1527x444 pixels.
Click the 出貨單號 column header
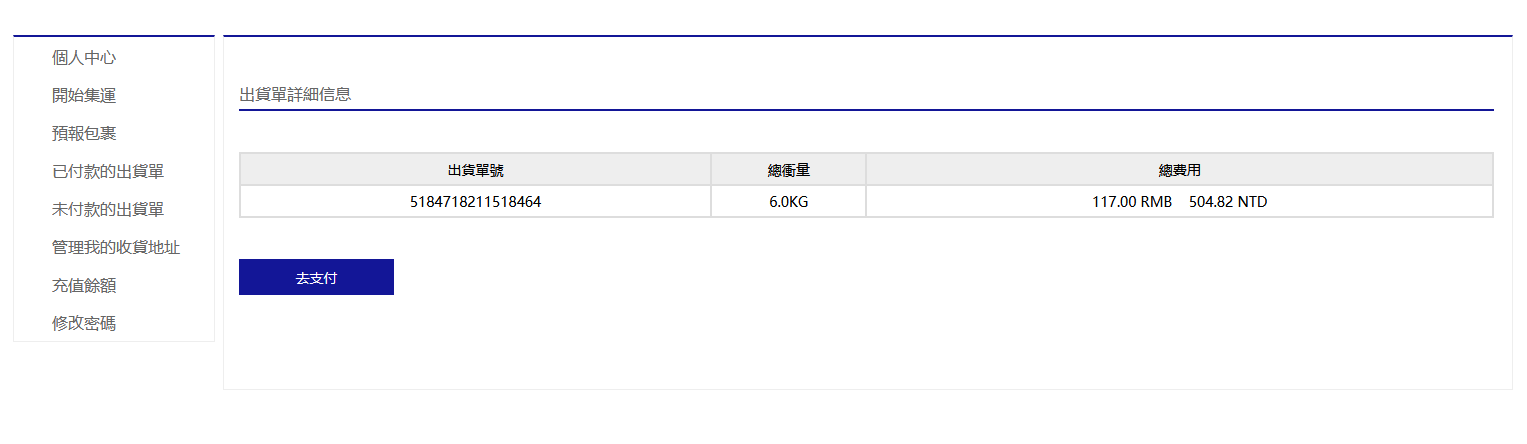[x=475, y=169]
